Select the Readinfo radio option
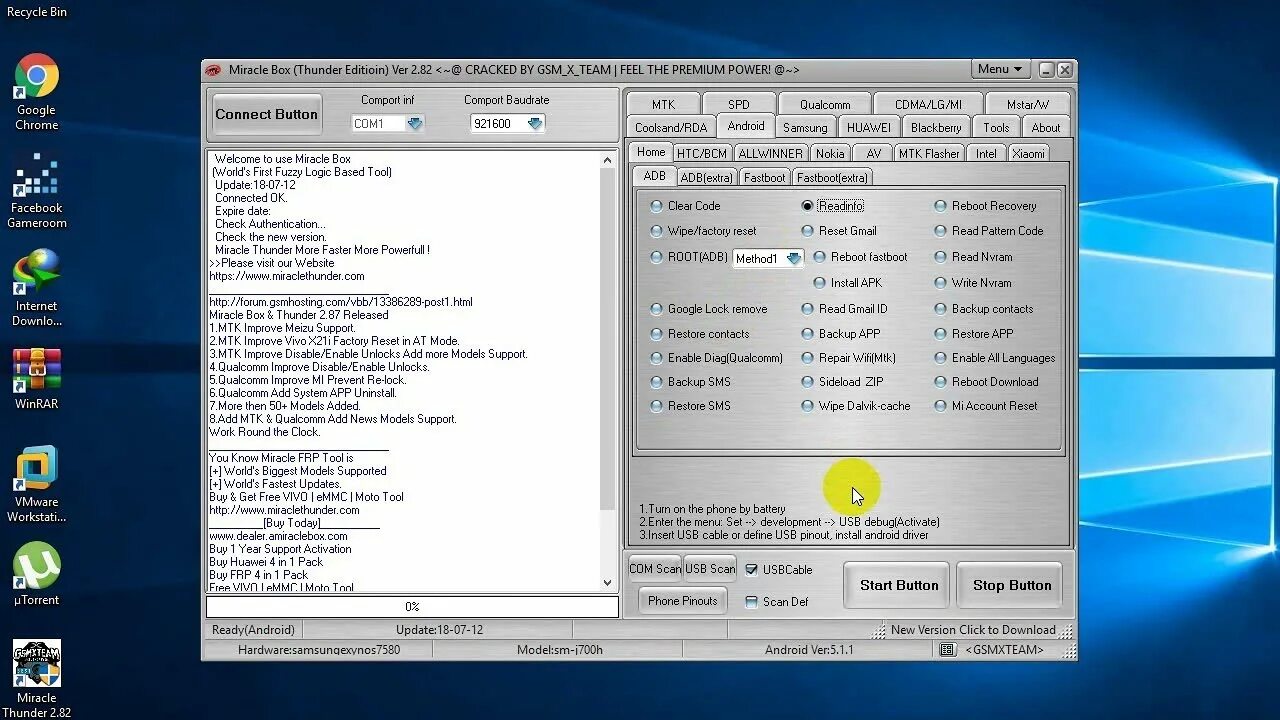The height and width of the screenshot is (720, 1280). 833,206
